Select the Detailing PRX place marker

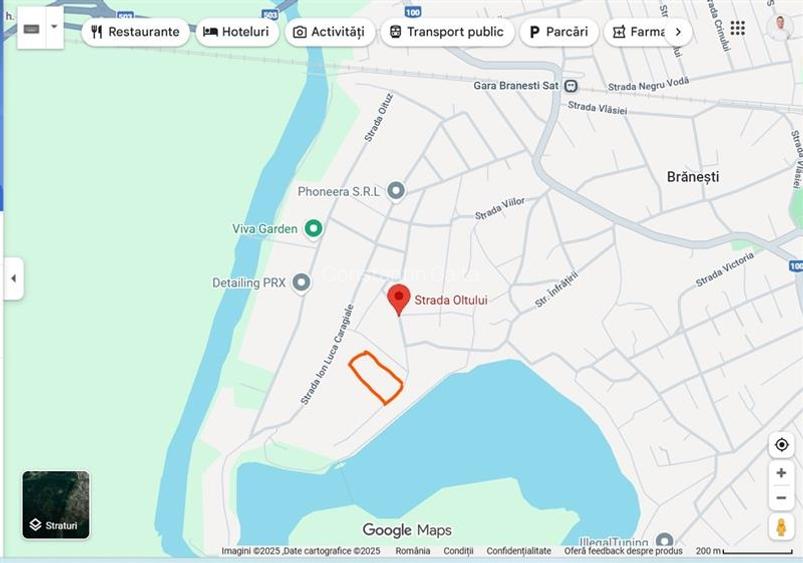coord(301,282)
